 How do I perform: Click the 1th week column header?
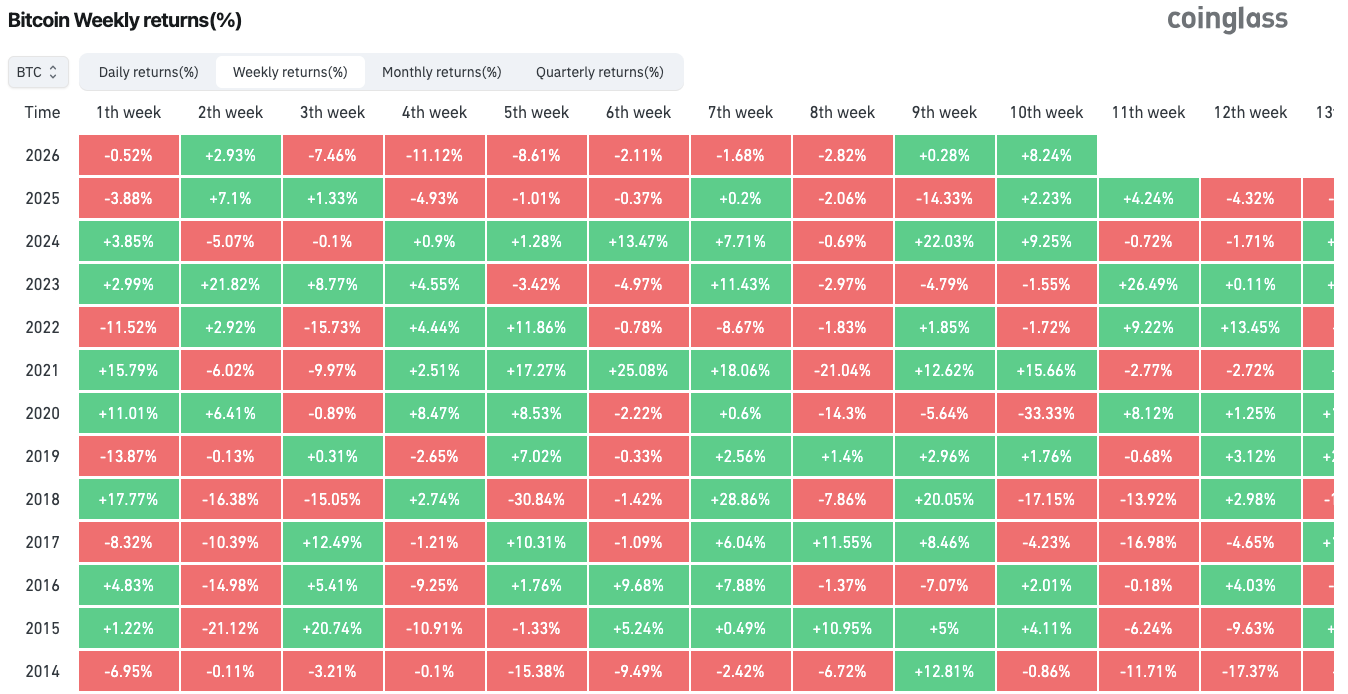pyautogui.click(x=128, y=112)
